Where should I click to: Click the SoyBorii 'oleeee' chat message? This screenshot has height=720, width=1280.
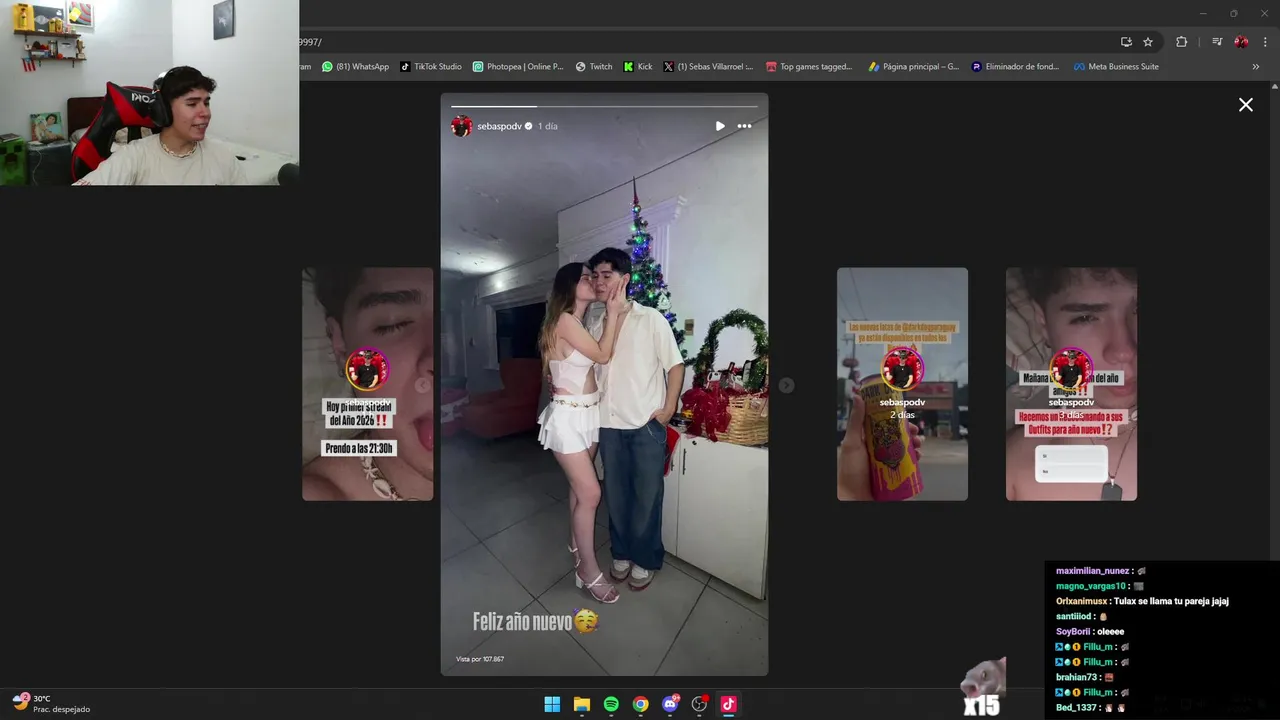point(1090,632)
